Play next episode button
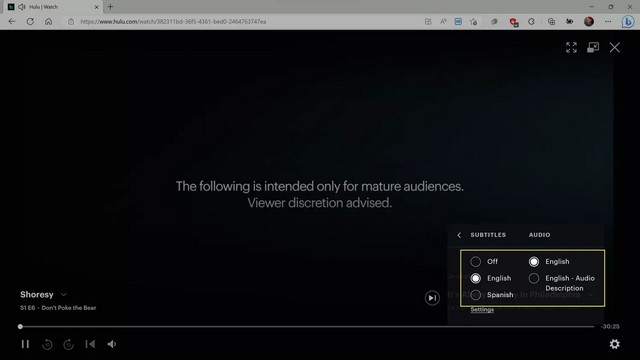 [x=432, y=298]
